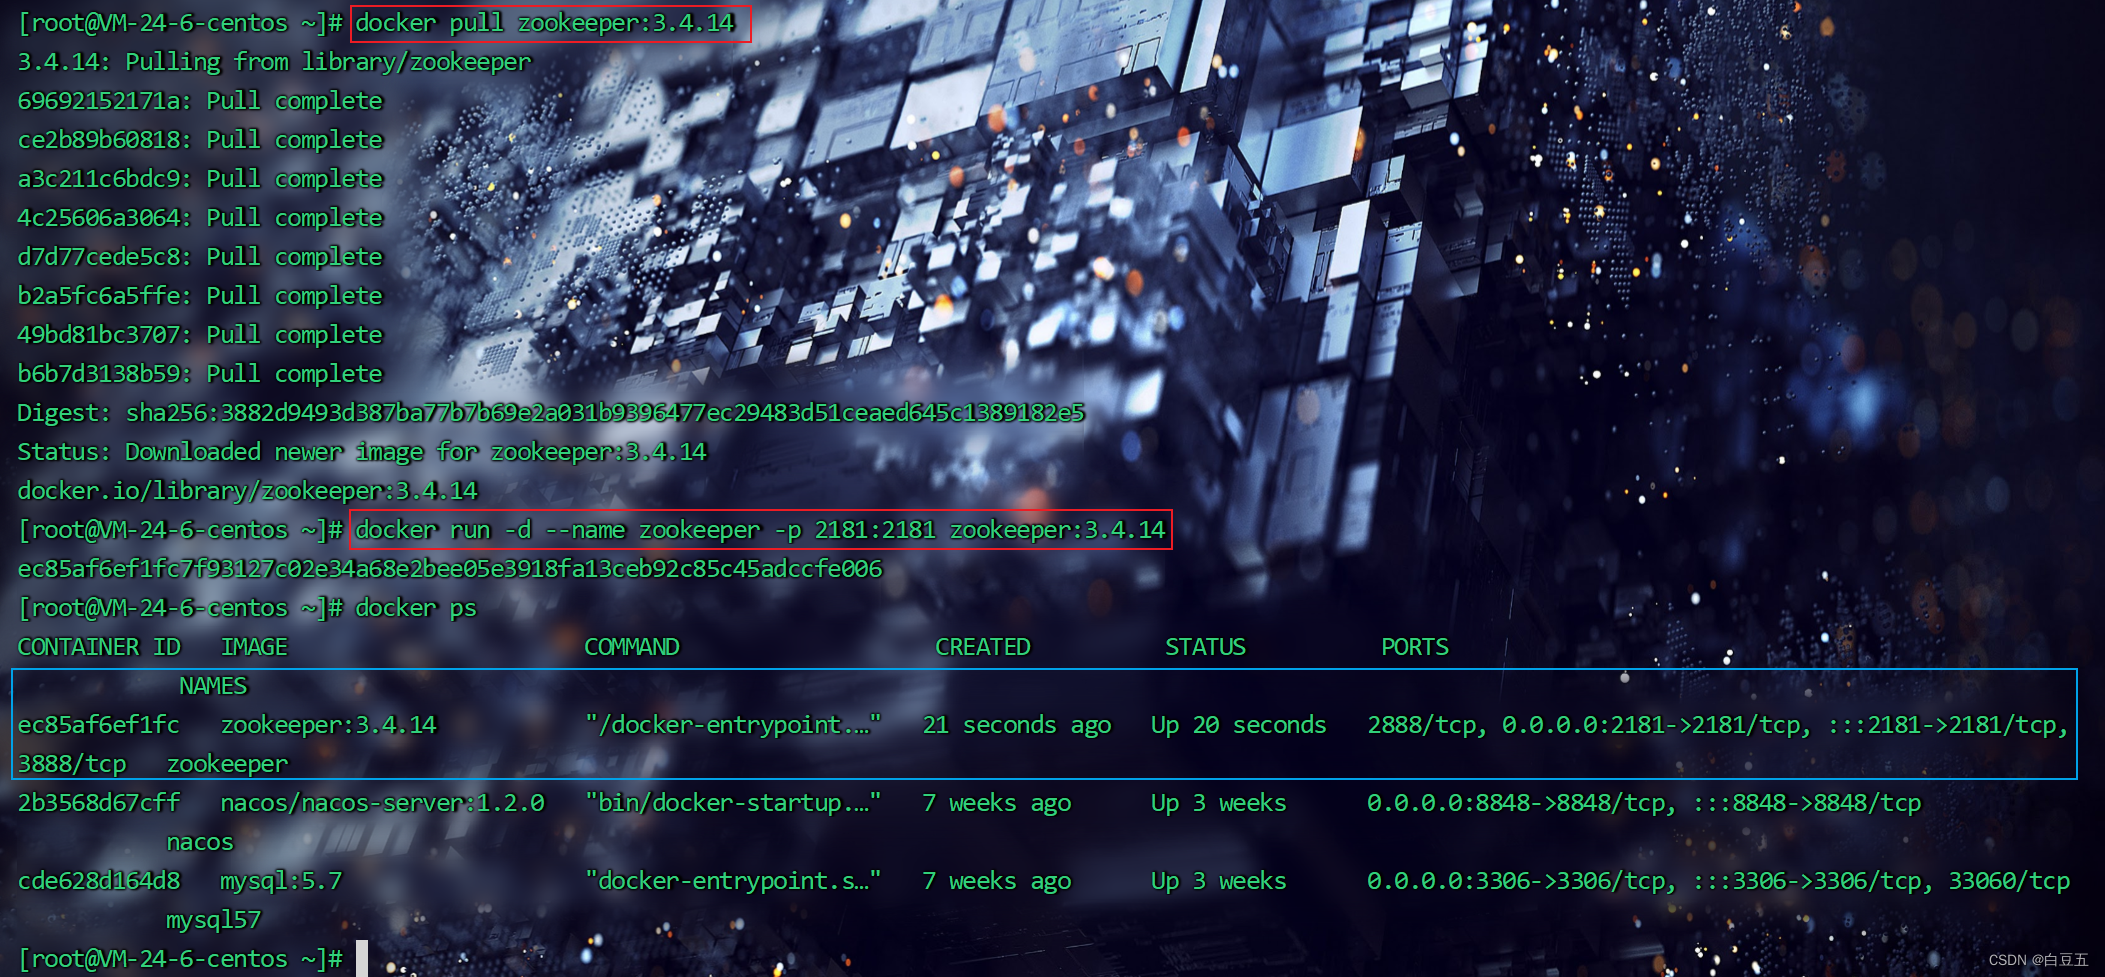Click the 'Up 20 seconds' status cell

pos(1239,725)
